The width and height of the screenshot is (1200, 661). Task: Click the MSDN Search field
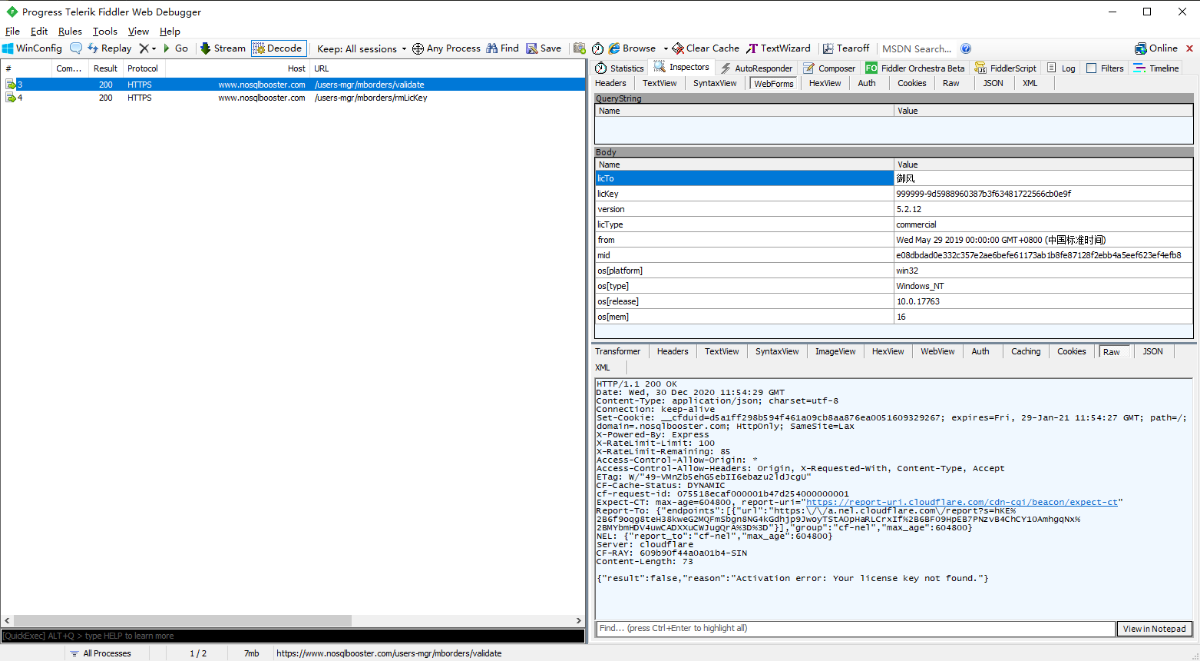(x=919, y=48)
